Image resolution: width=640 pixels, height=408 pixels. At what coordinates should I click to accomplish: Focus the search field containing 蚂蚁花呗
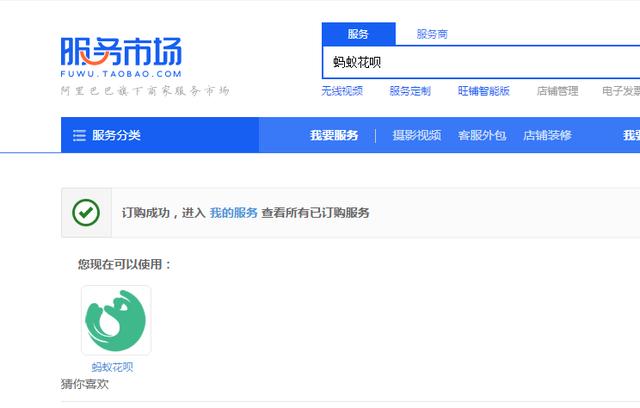tap(481, 62)
